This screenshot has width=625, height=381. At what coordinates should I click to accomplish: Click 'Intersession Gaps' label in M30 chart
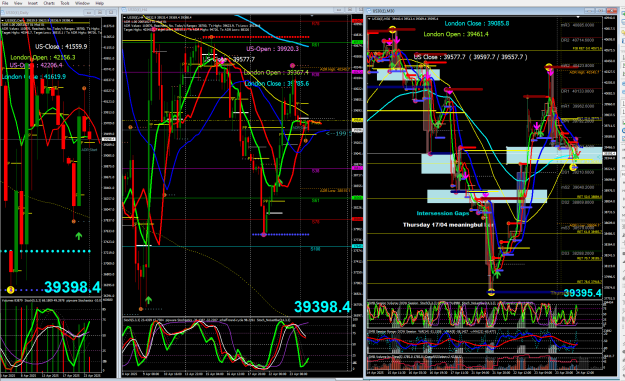coord(443,213)
